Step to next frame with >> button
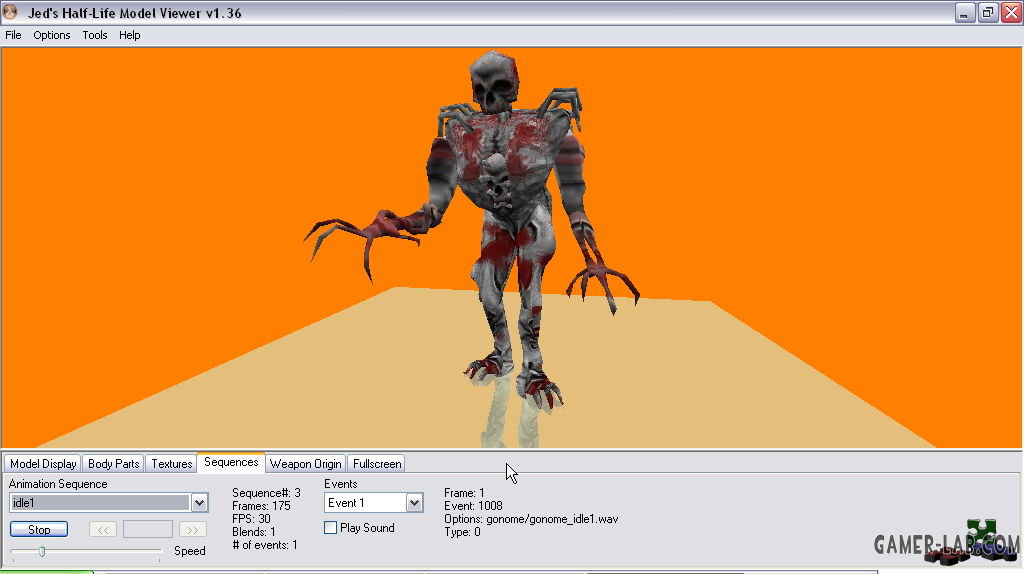1024x574 pixels. click(x=193, y=530)
